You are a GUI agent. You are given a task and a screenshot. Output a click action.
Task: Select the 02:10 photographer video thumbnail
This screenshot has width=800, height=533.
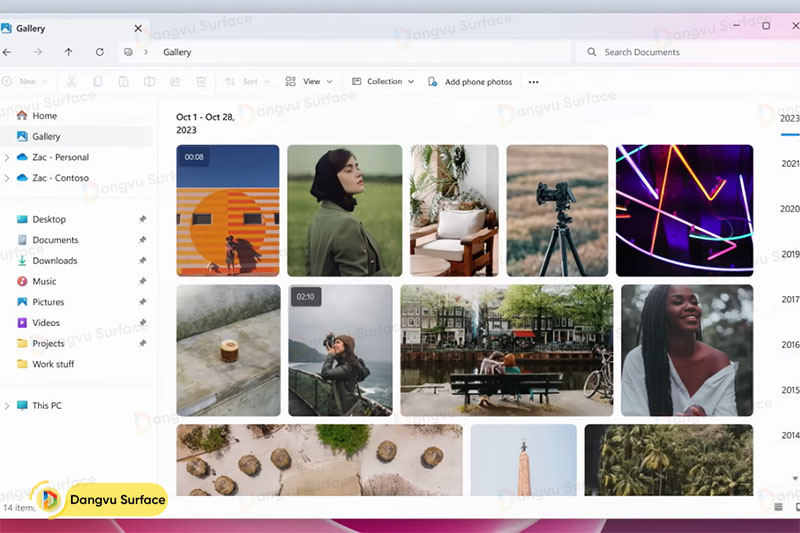pos(340,350)
